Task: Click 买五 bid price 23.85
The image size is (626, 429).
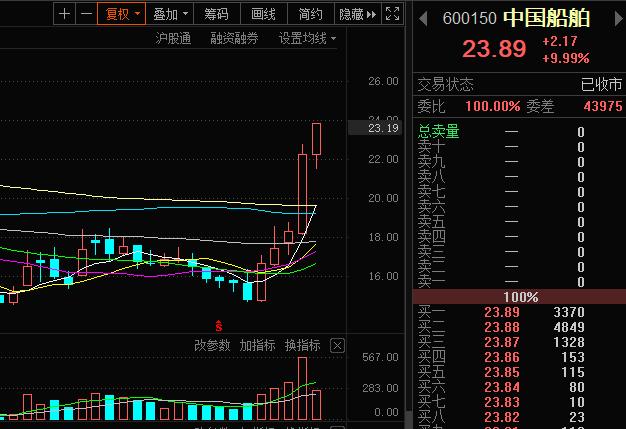Action: (x=502, y=372)
